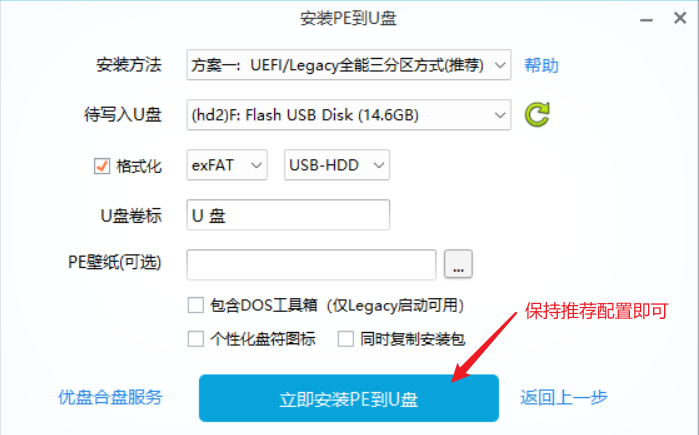The image size is (699, 435).
Task: Open the 安装方法 scheme dropdown
Action: point(349,65)
